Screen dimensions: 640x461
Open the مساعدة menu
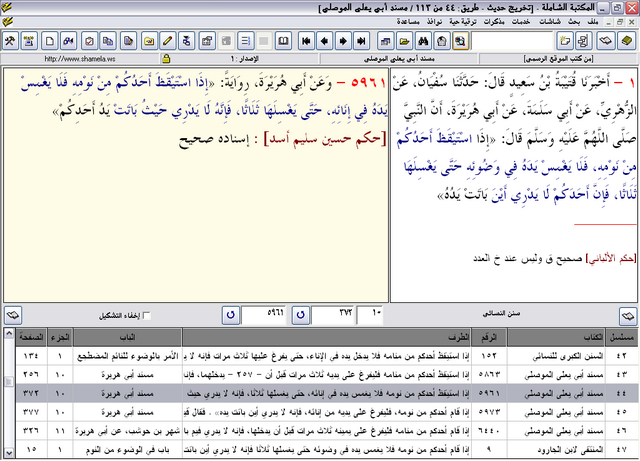pos(408,22)
